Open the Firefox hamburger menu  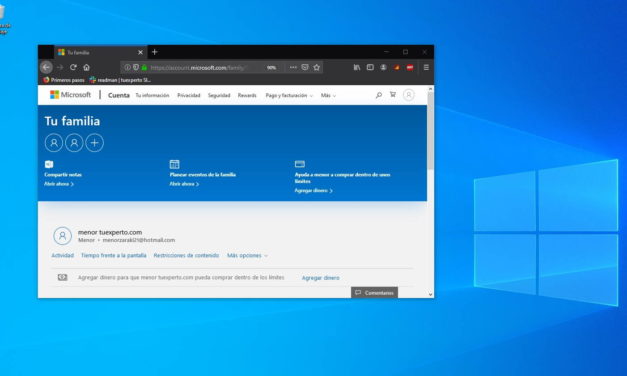(x=426, y=67)
